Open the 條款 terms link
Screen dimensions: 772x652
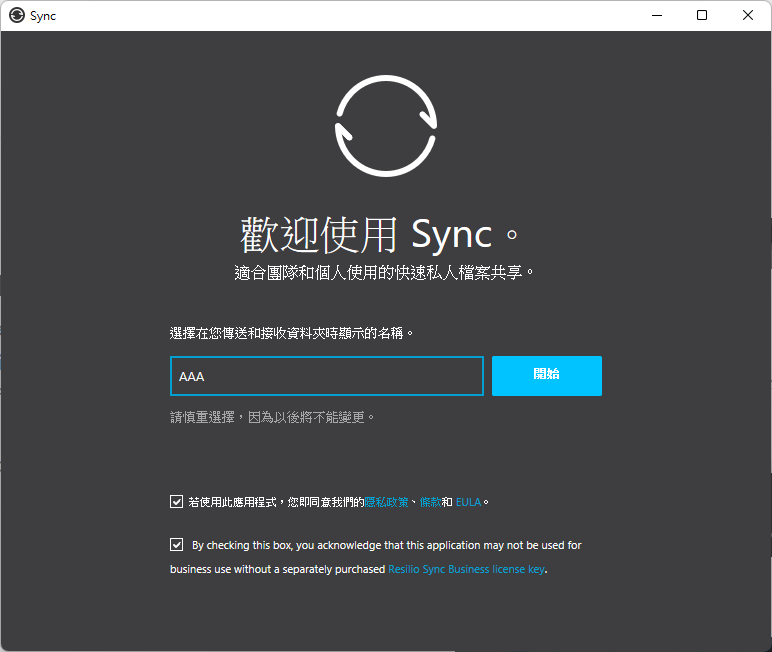point(430,502)
